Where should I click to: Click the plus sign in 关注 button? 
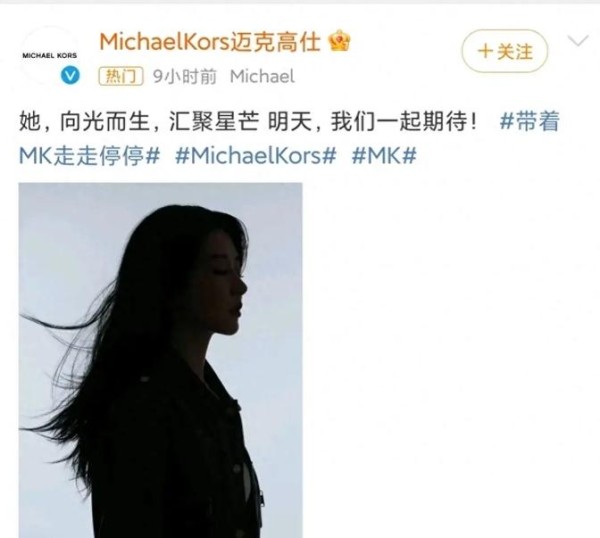coord(485,51)
